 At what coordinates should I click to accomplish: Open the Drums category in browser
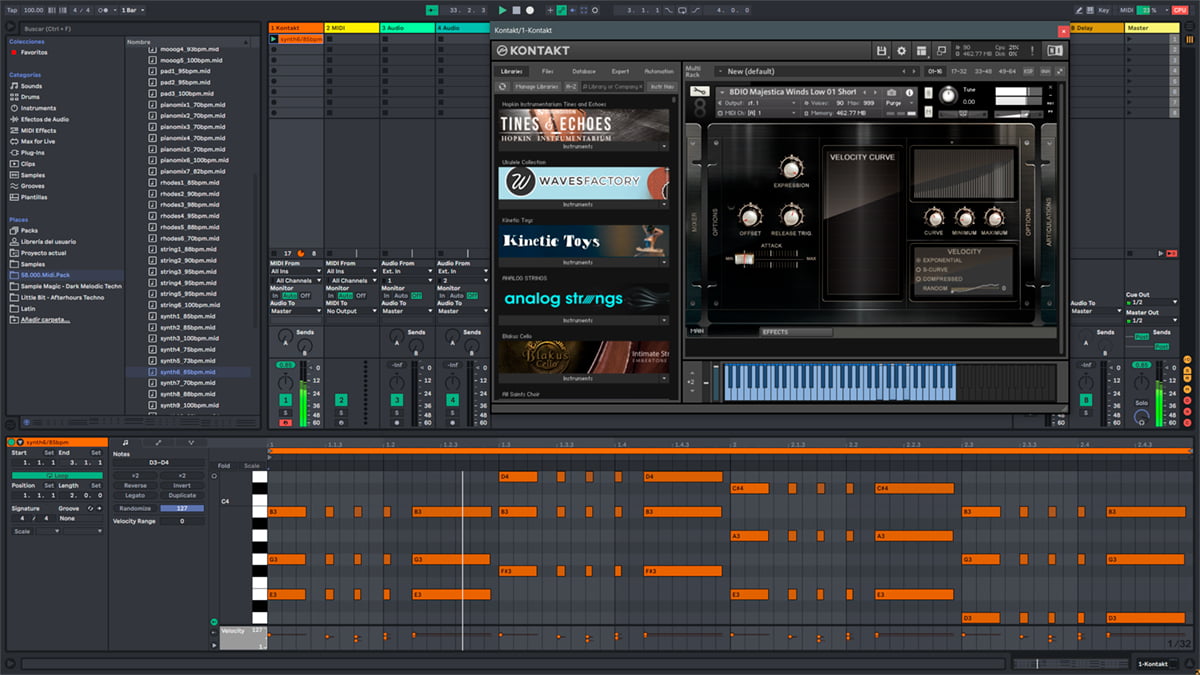pos(32,97)
